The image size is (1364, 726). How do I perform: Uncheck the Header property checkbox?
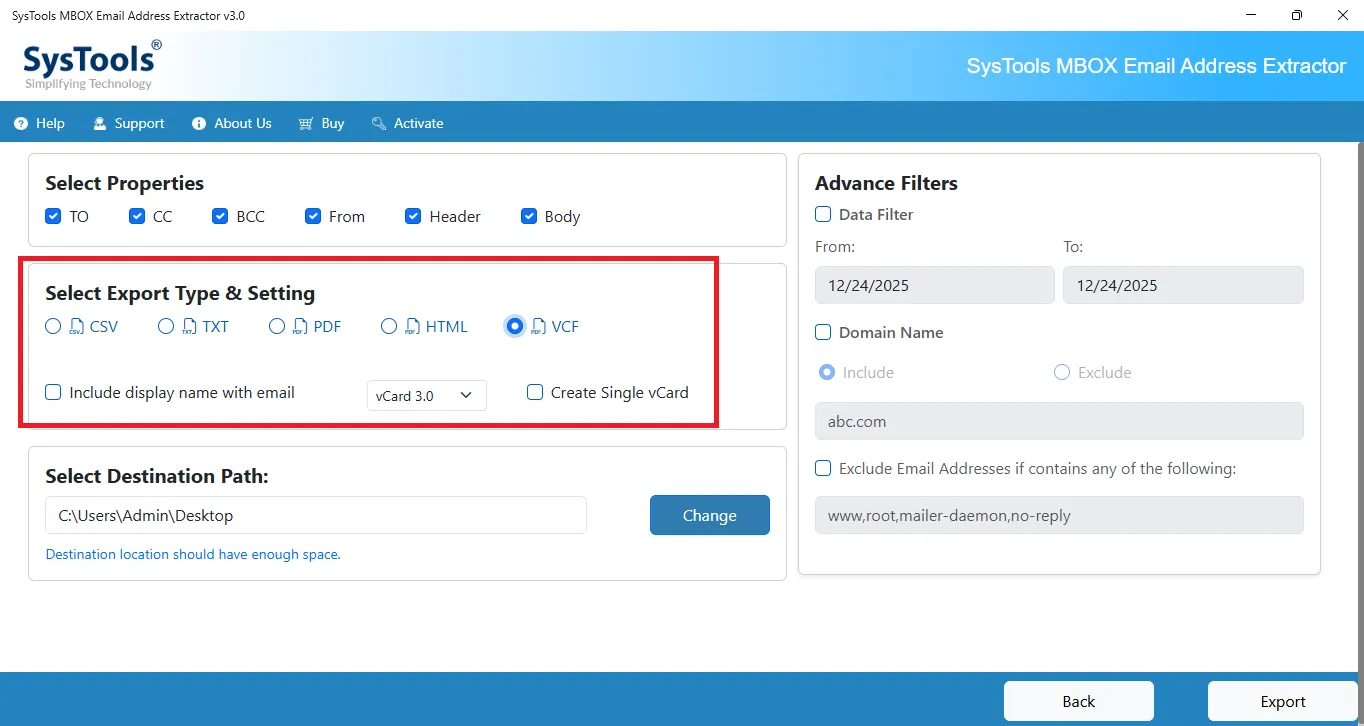(x=413, y=216)
